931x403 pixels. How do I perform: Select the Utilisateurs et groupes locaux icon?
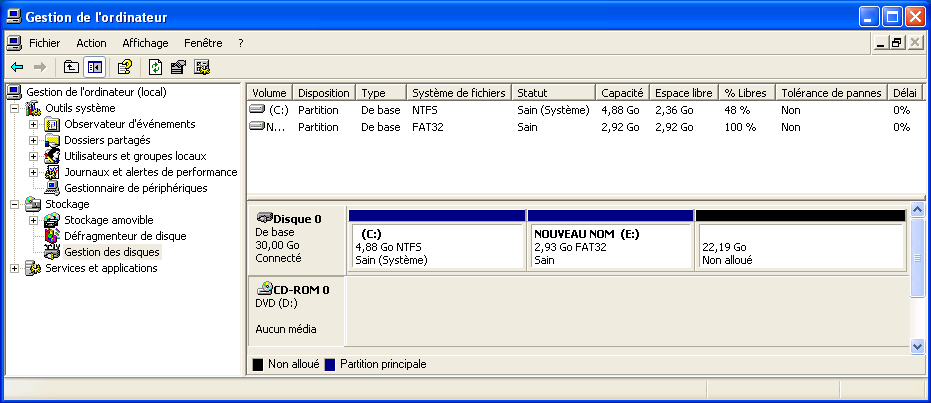click(52, 156)
